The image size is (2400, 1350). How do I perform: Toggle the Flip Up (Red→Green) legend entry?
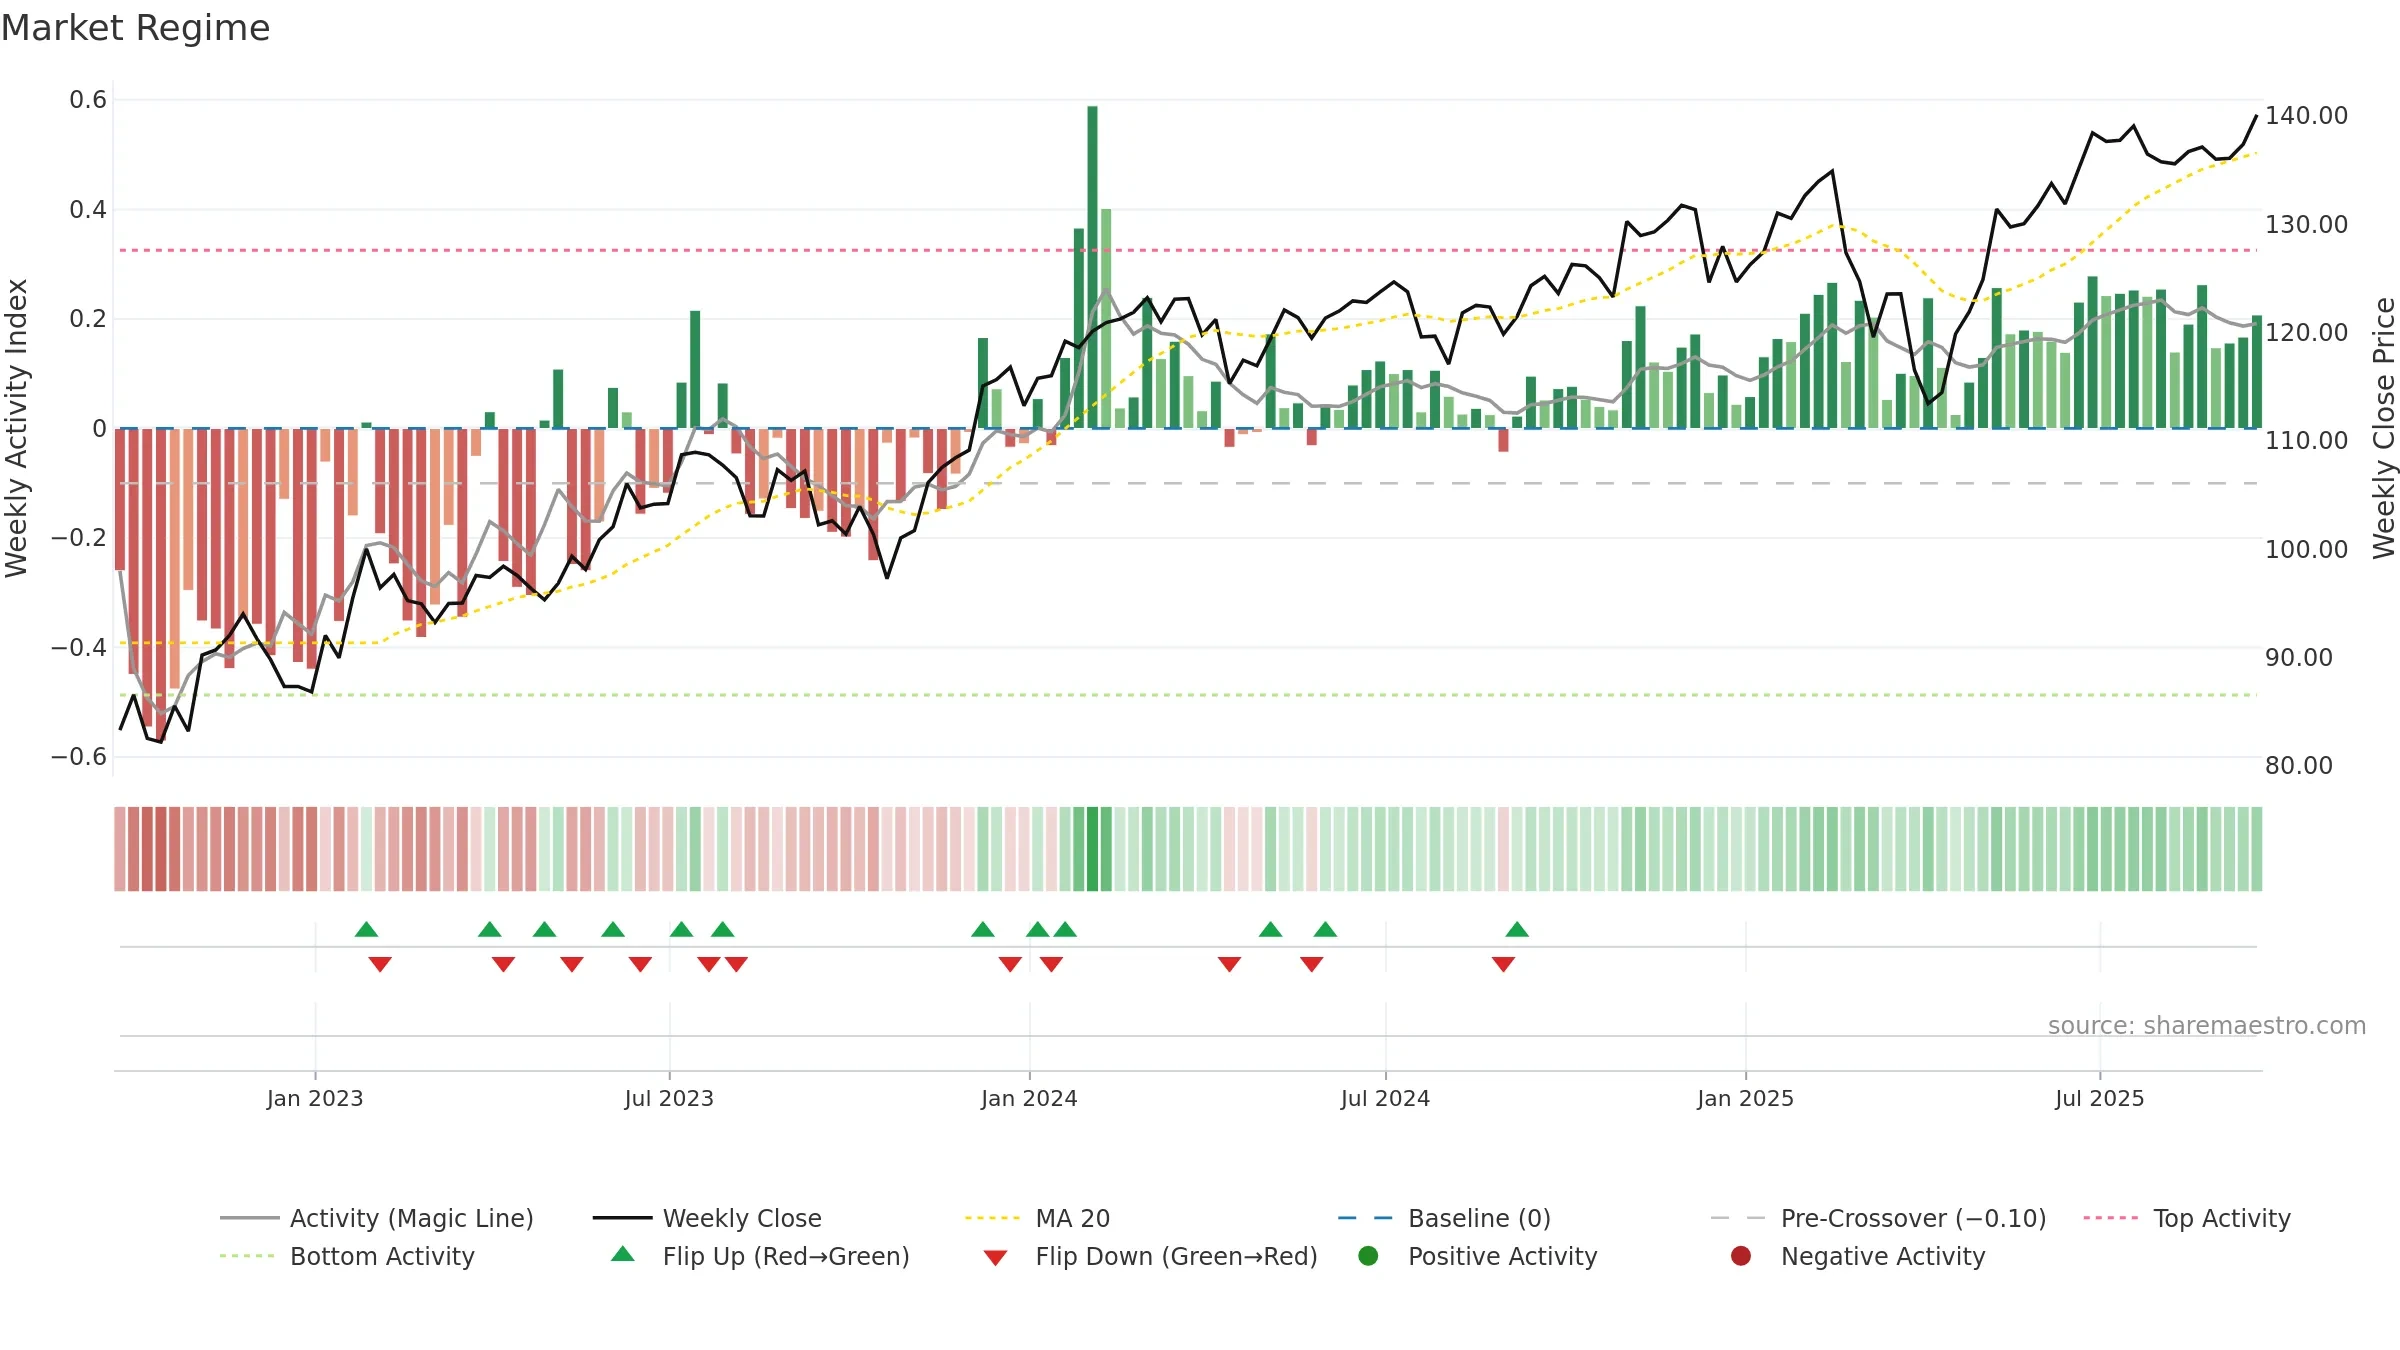pos(760,1256)
